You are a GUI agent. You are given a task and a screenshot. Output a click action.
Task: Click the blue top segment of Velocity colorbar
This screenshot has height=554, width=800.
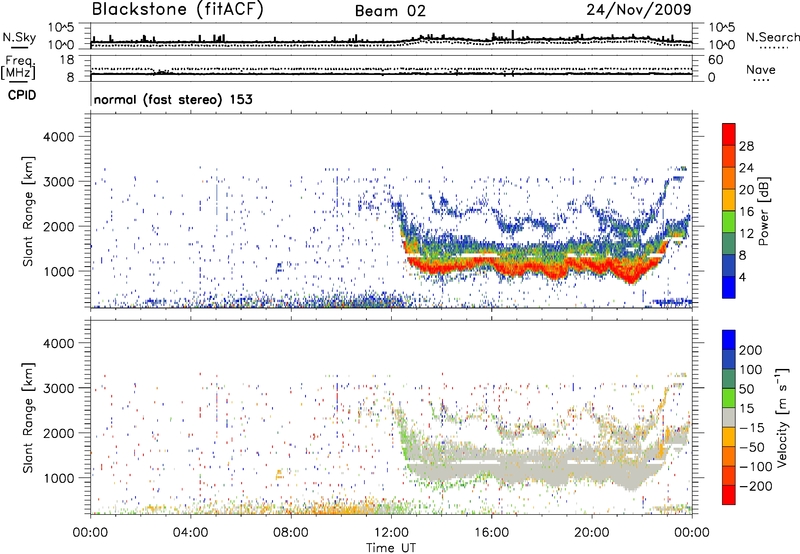[x=729, y=340]
